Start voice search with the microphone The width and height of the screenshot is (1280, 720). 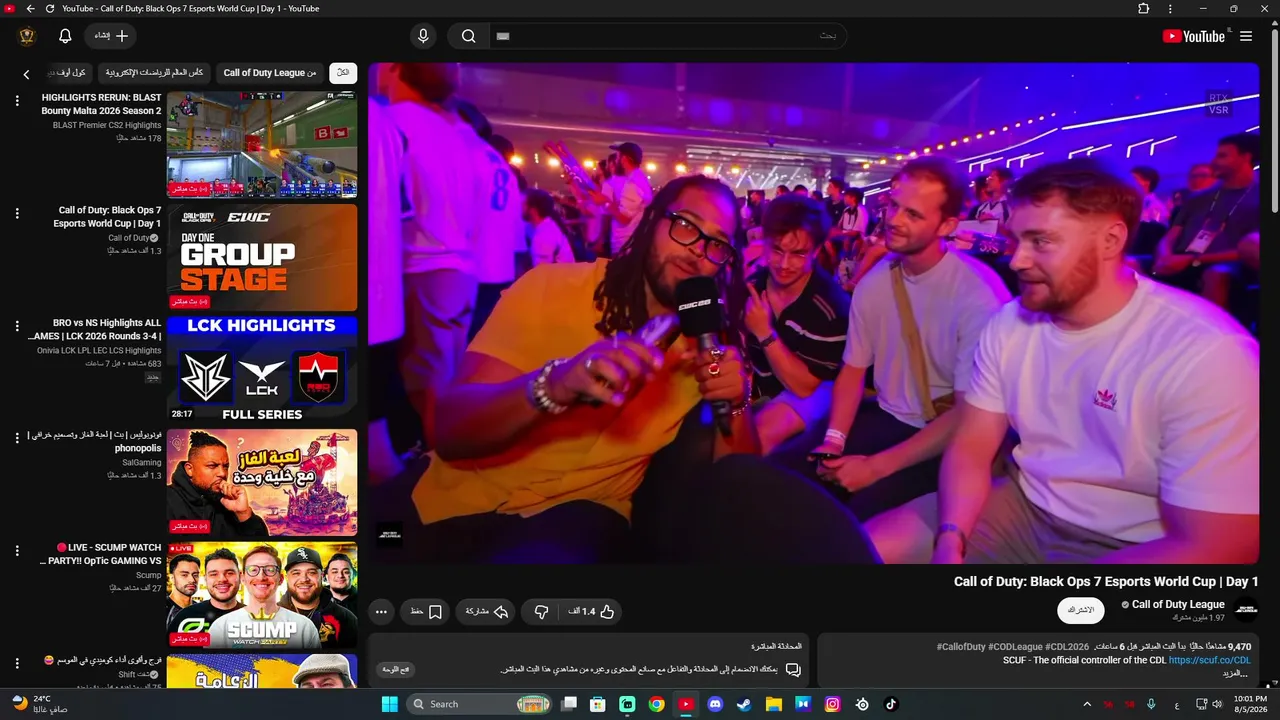click(423, 36)
